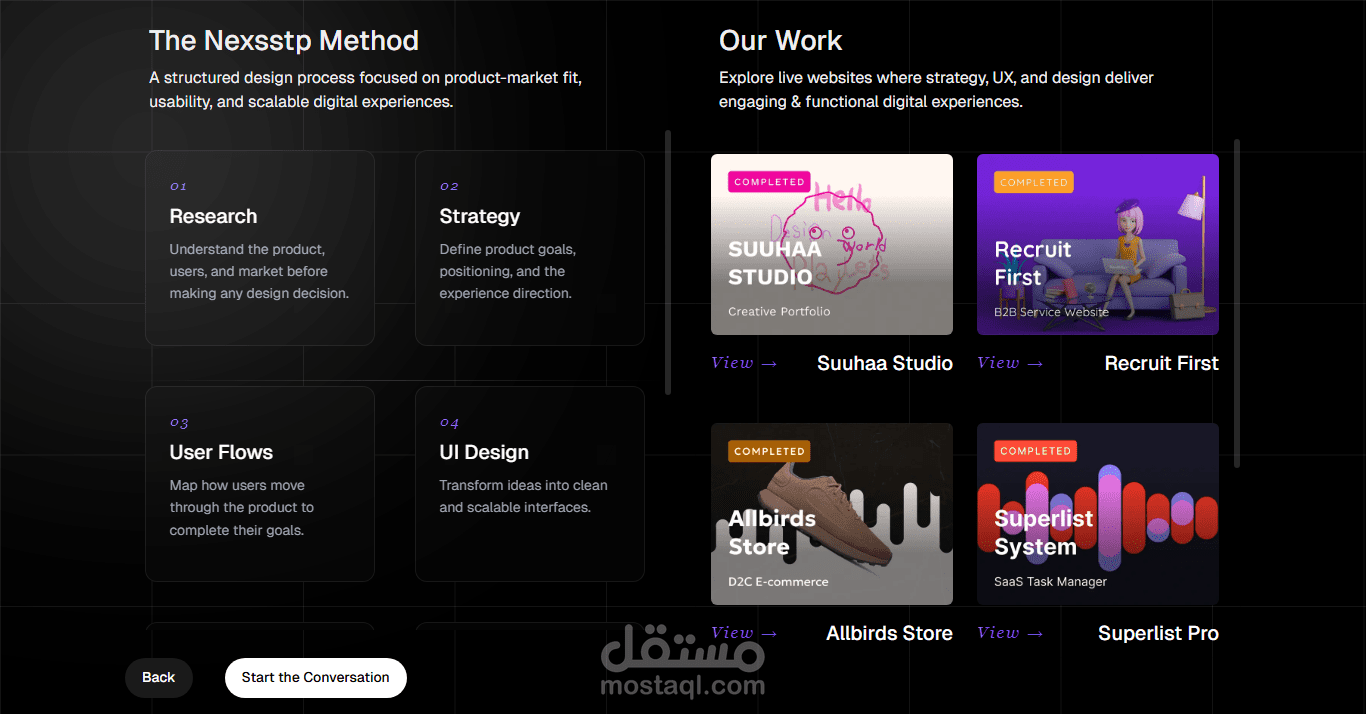
Task: Open the Recruit First project thumbnail
Action: [x=1098, y=244]
